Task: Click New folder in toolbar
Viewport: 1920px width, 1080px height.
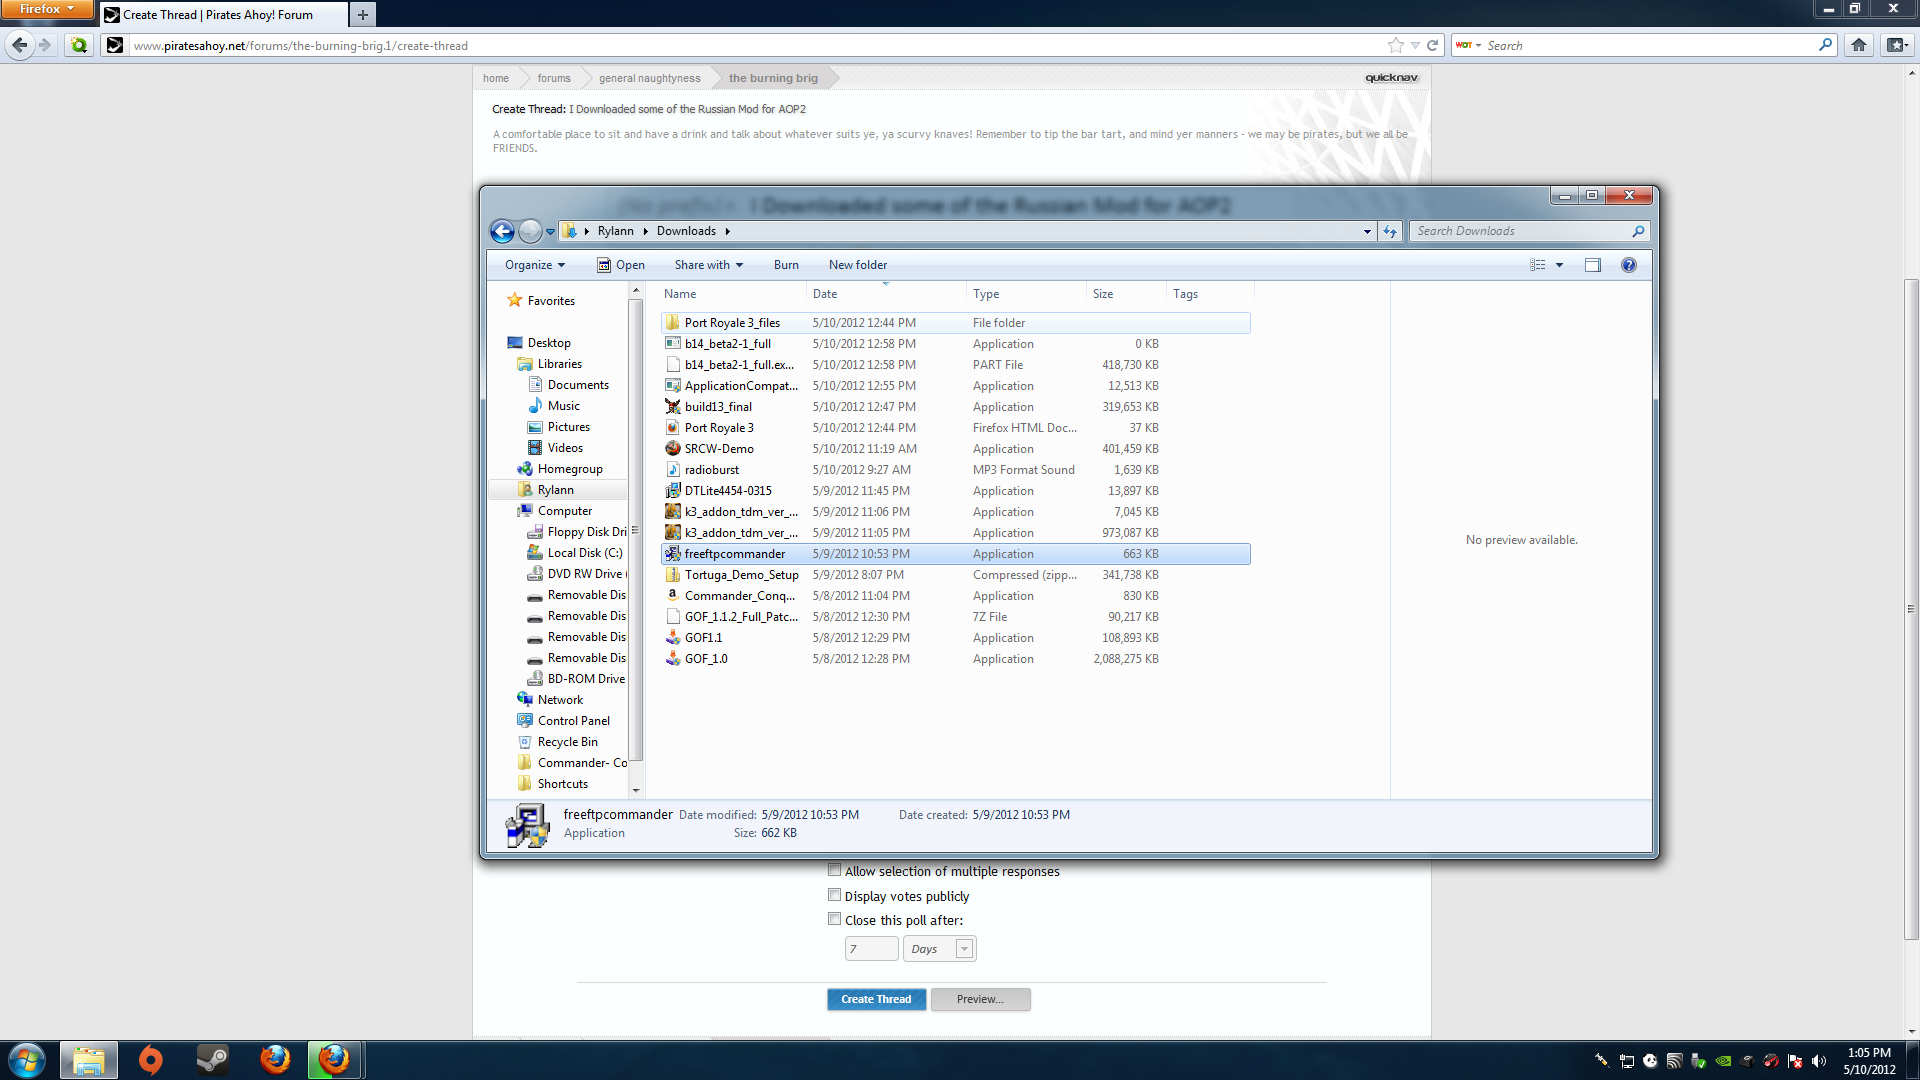Action: click(x=858, y=265)
